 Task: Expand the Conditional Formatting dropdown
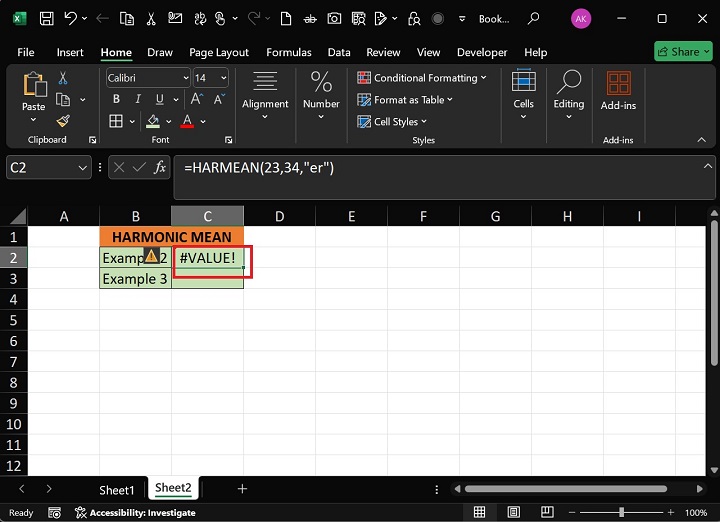(484, 78)
